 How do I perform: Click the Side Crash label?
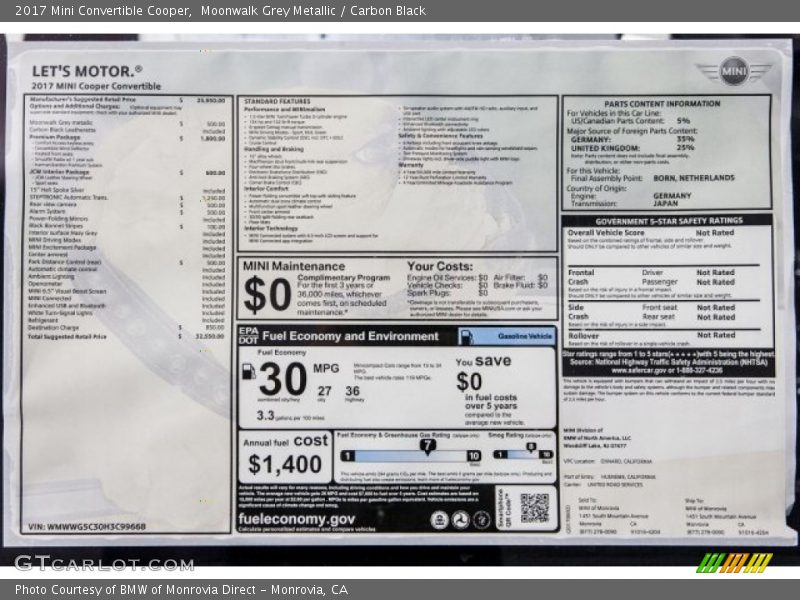(x=578, y=312)
